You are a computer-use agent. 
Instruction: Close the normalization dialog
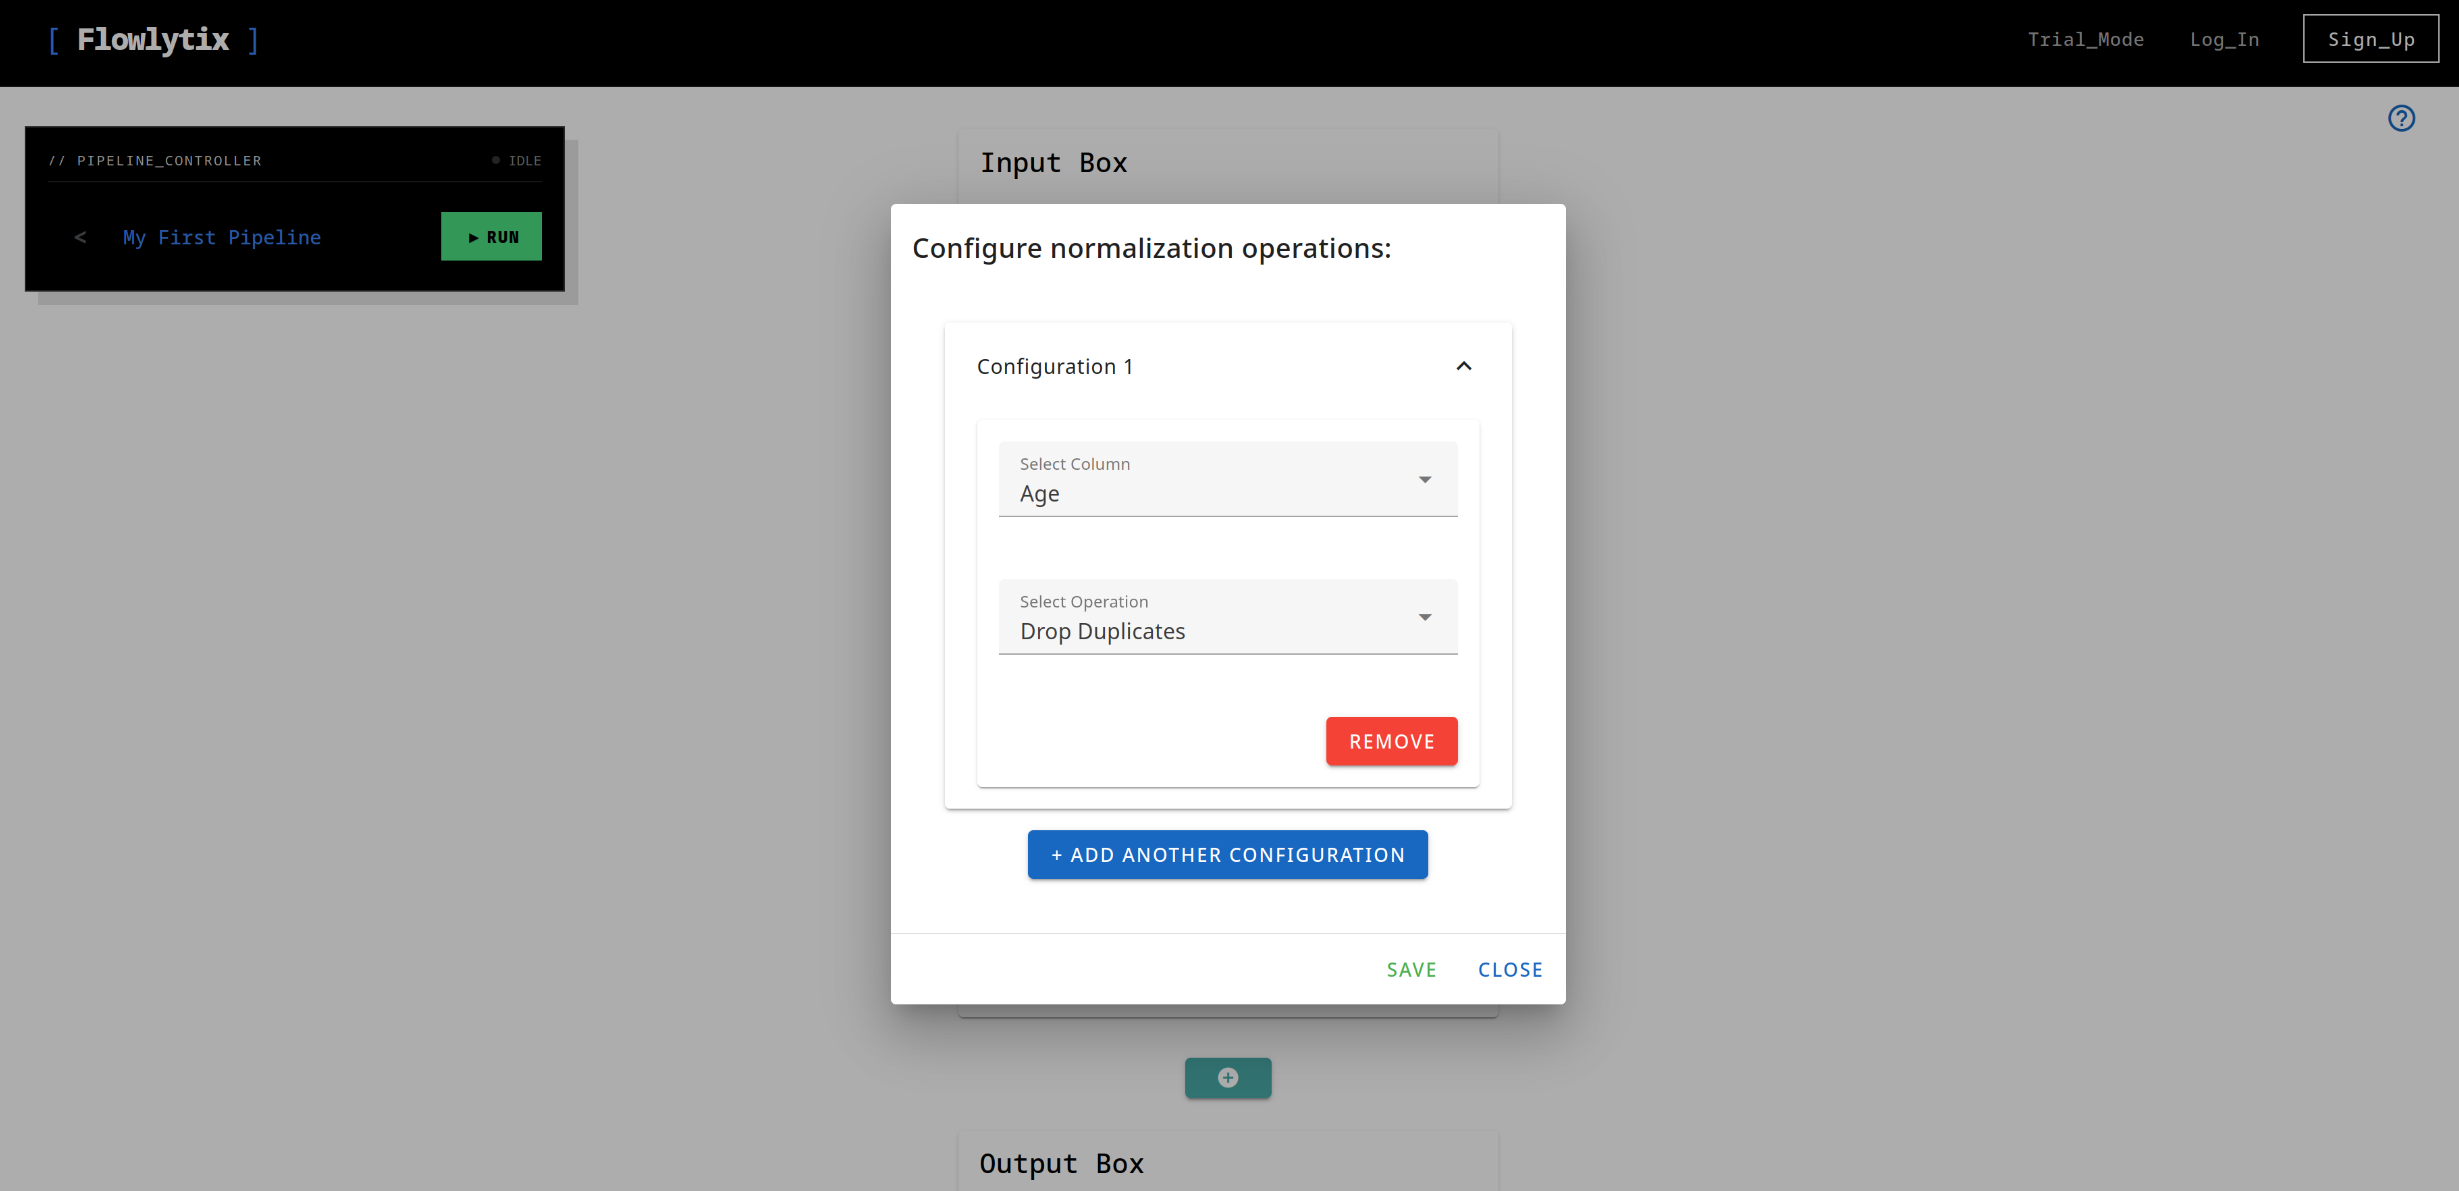point(1510,970)
